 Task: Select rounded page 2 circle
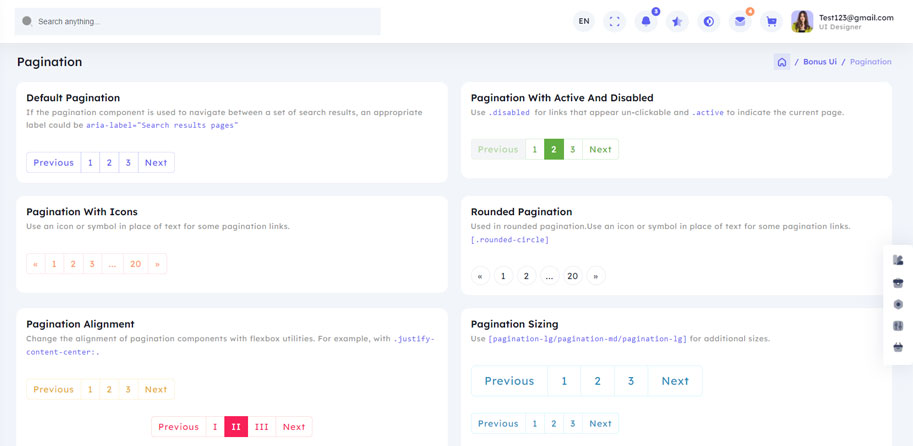coord(526,276)
